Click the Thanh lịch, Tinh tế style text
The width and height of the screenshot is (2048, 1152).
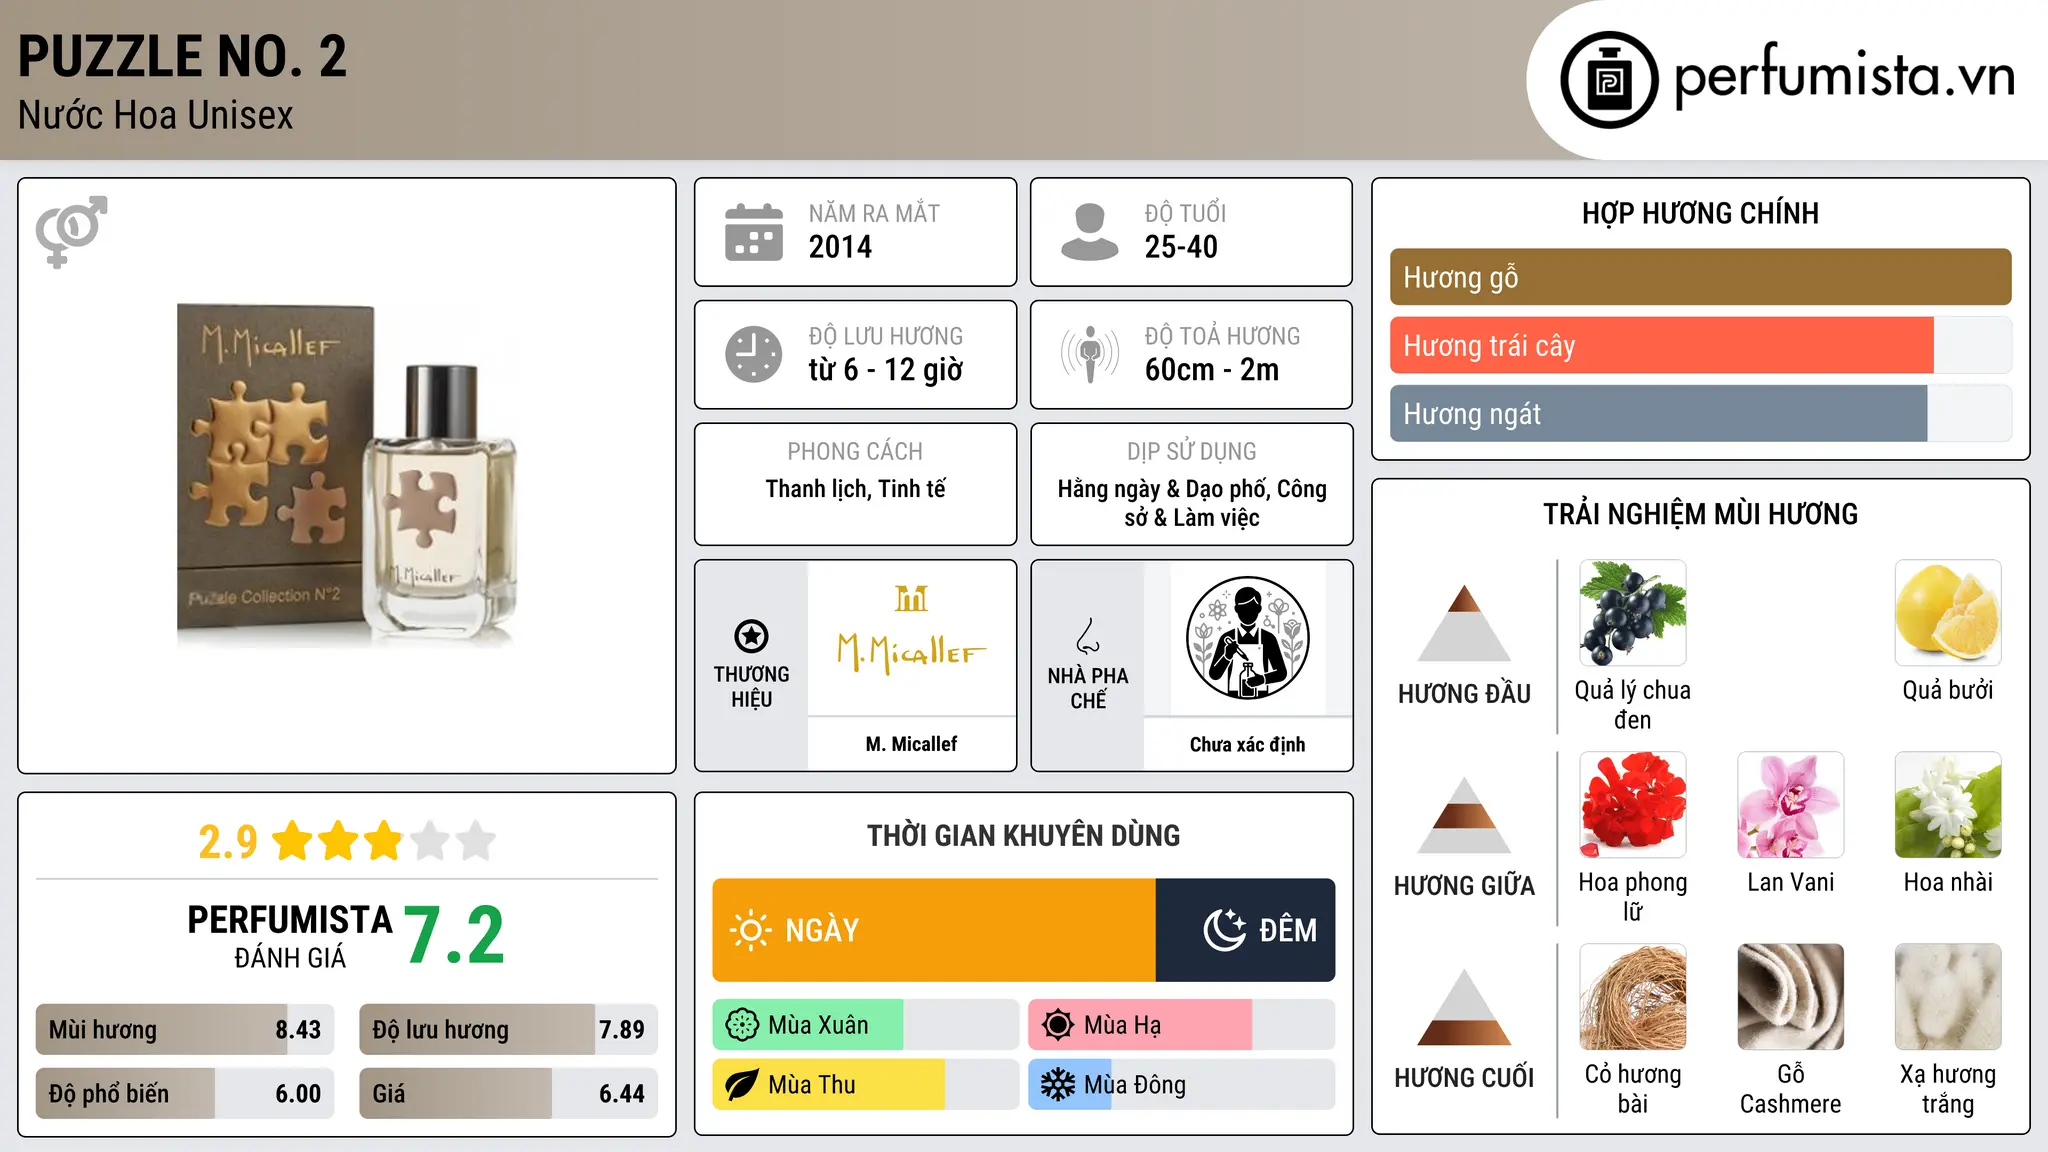(855, 489)
